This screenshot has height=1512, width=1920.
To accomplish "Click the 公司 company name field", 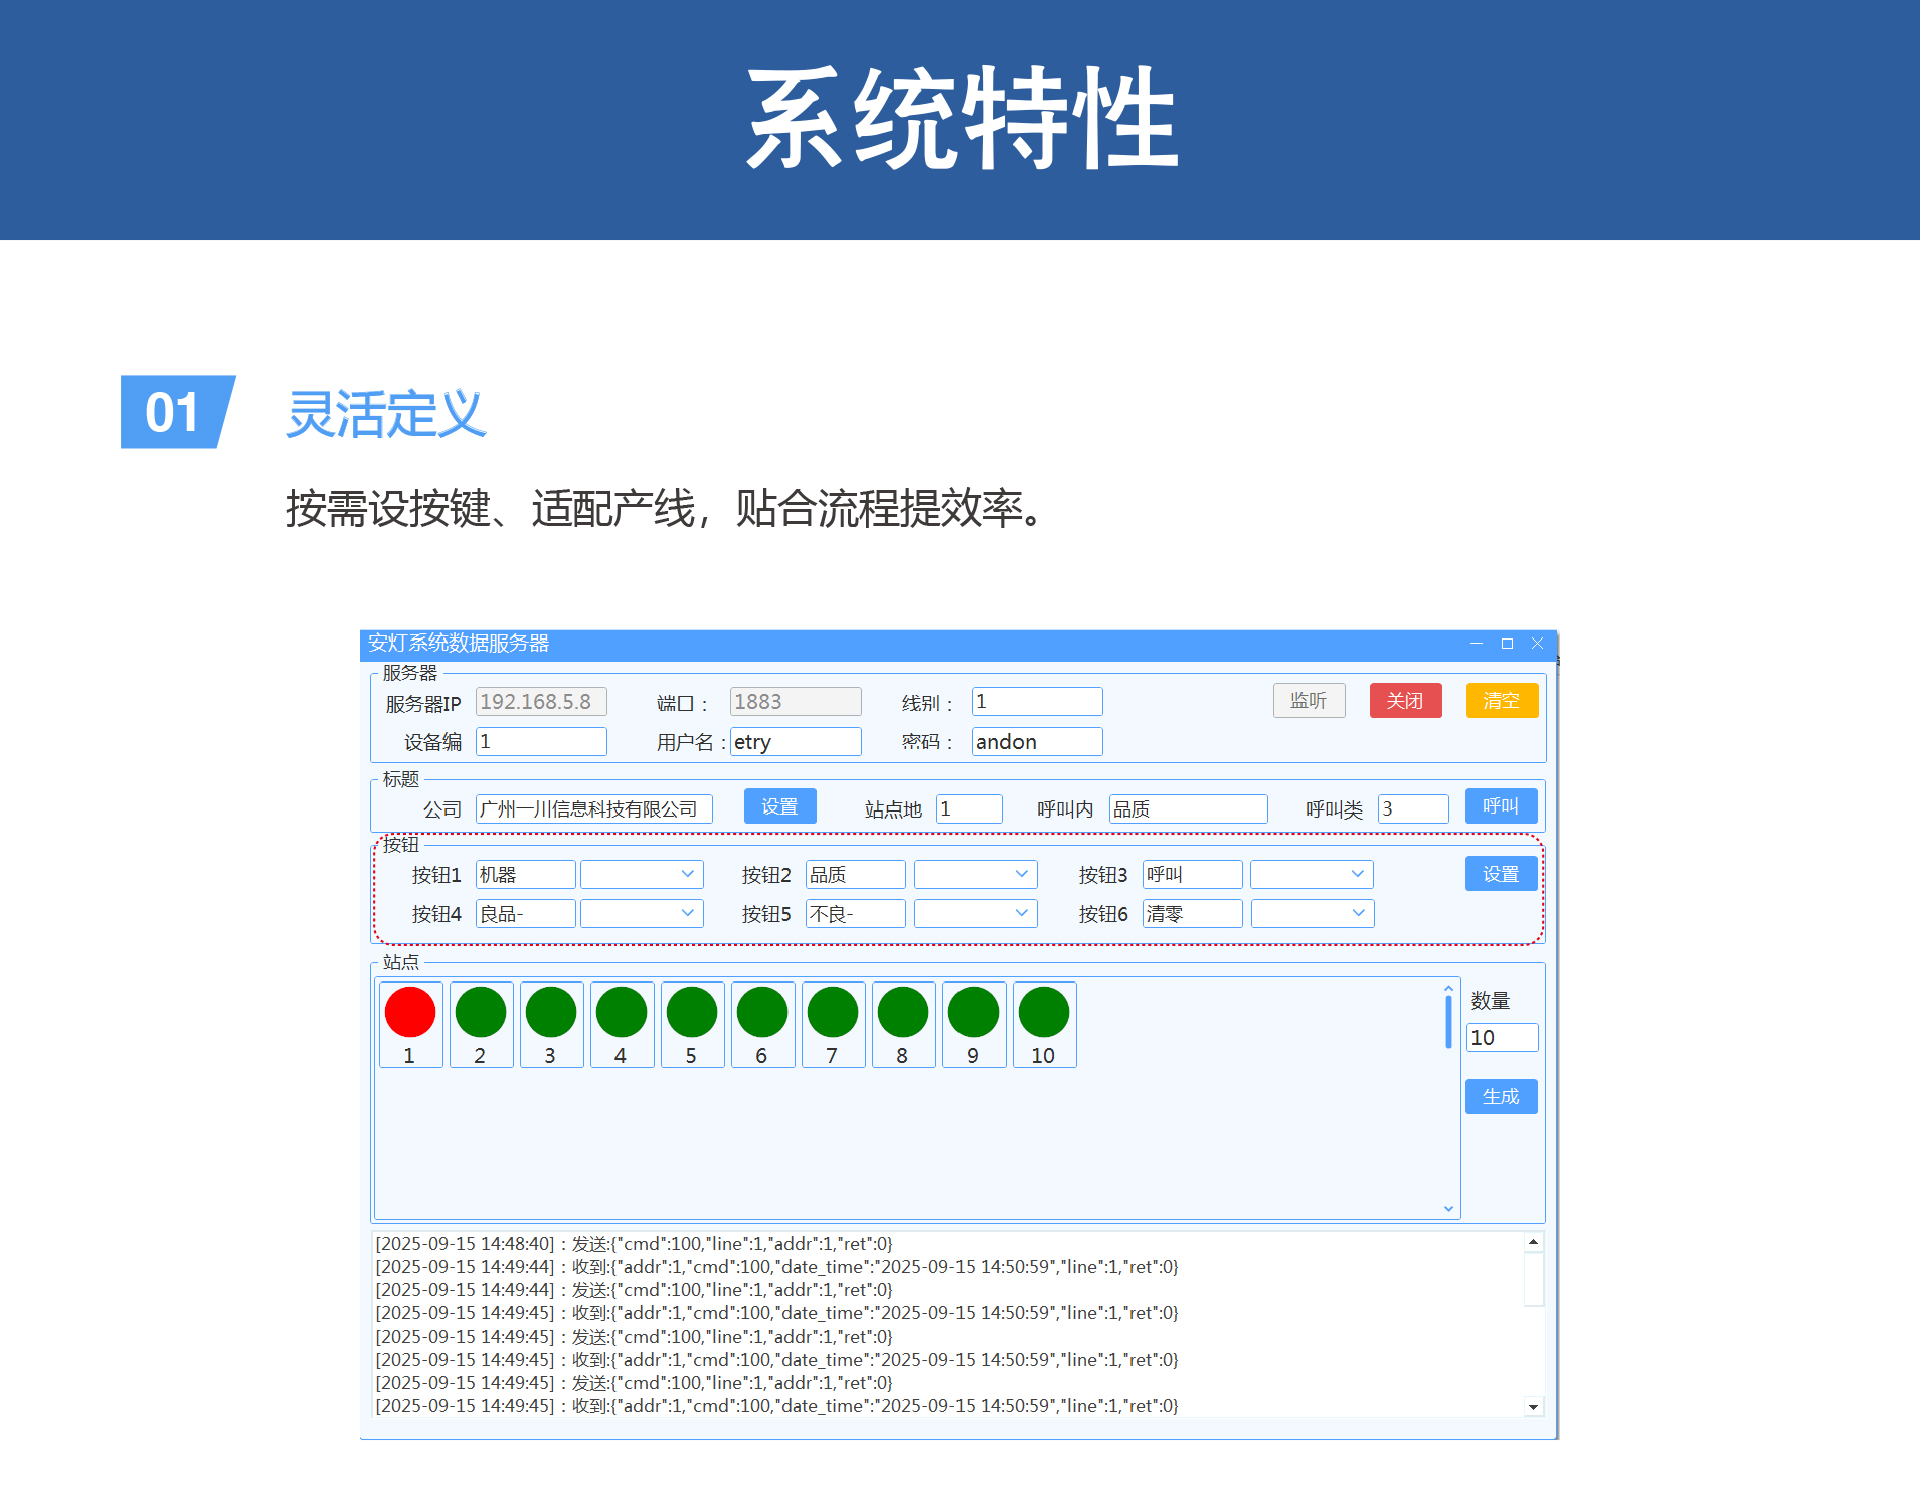I will pyautogui.click(x=594, y=809).
